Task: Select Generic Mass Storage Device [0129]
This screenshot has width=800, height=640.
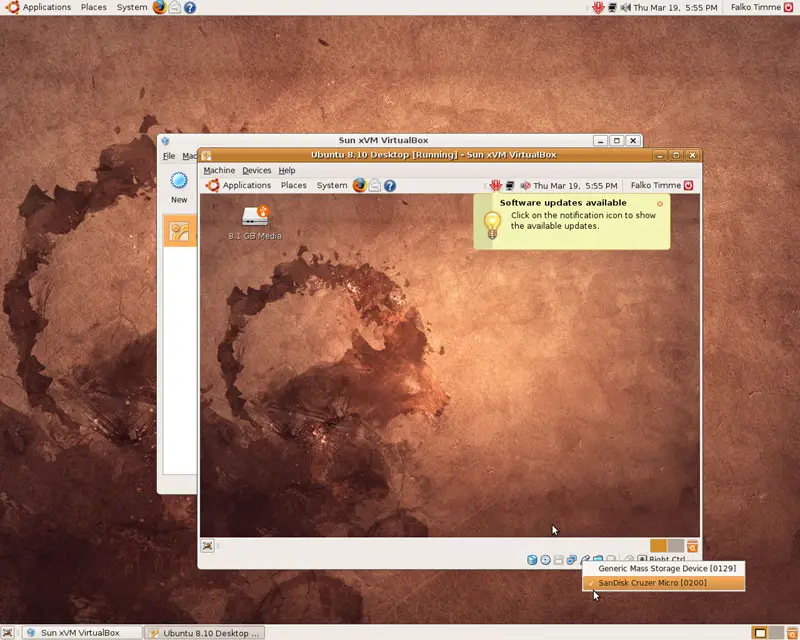Action: [666, 568]
